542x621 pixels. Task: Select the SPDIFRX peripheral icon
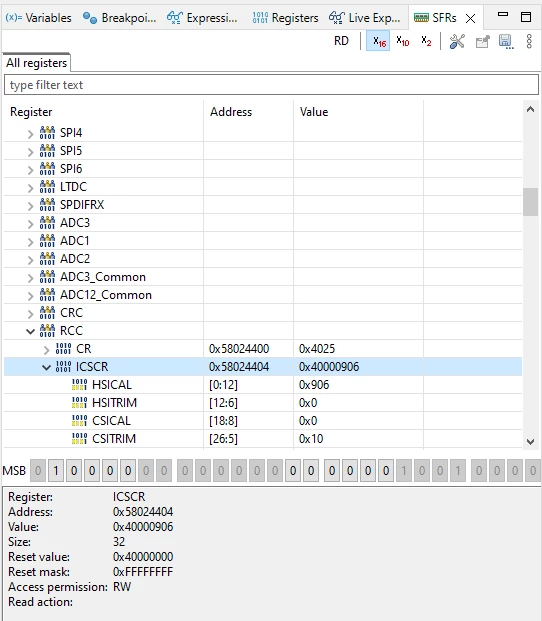click(x=47, y=205)
